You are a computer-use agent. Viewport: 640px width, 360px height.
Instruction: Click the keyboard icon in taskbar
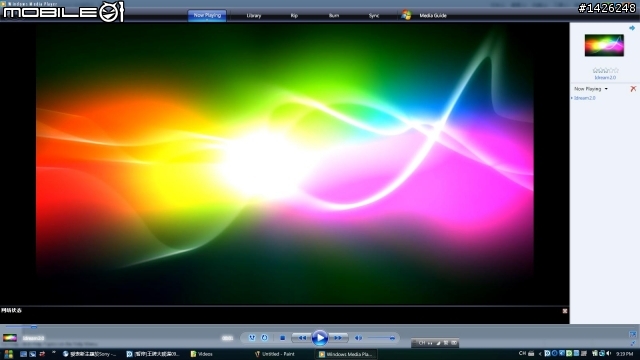(531, 353)
